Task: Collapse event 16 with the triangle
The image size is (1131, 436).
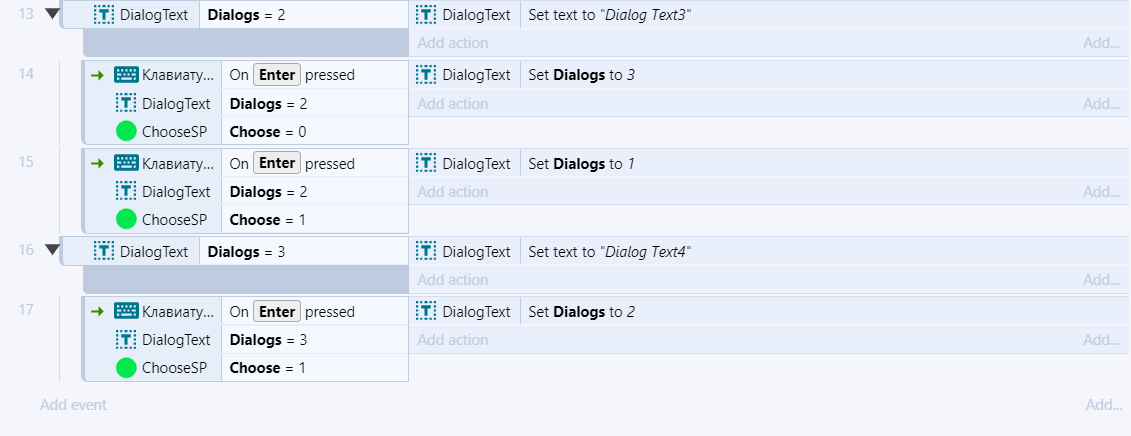Action: click(52, 250)
